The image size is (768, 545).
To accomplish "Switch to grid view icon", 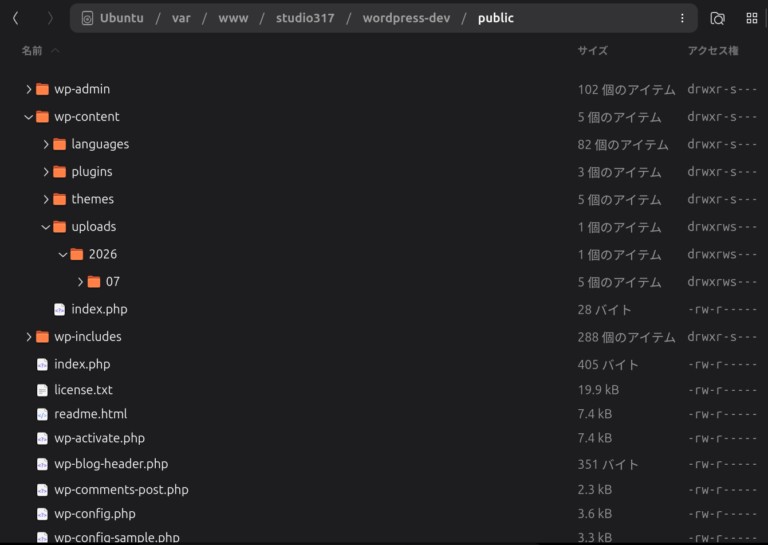I will (752, 19).
